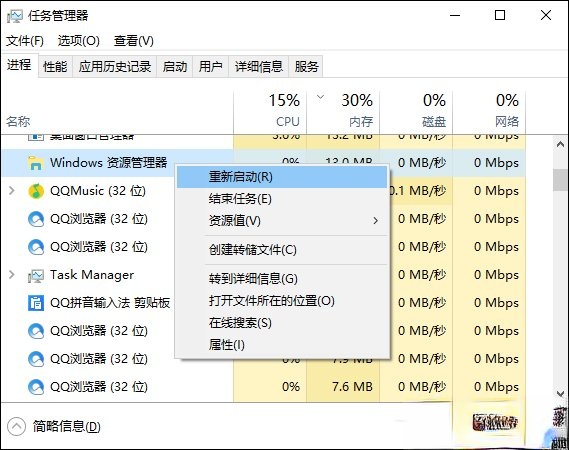Click the 7.6 MB memory cell
This screenshot has width=569, height=450.
click(x=343, y=387)
